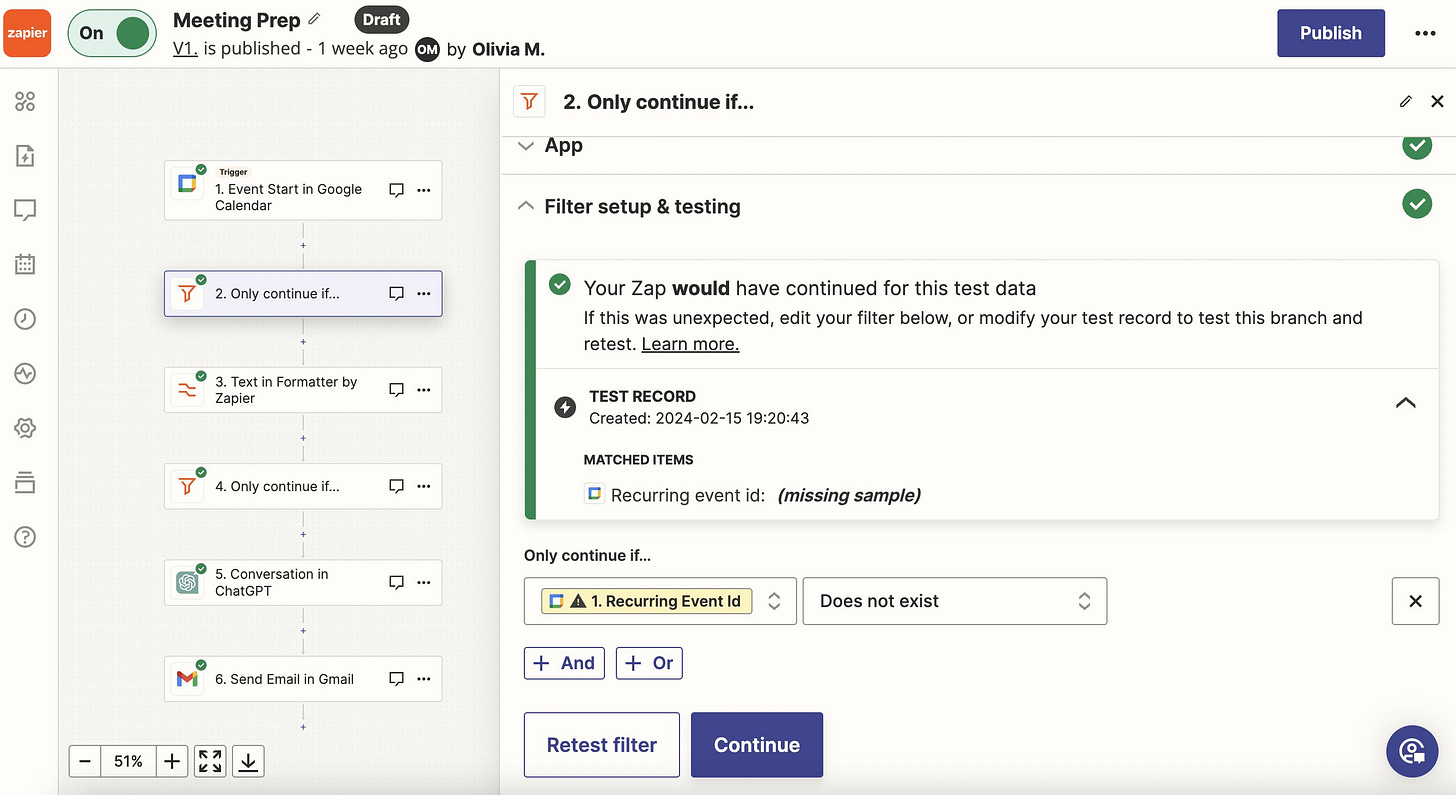The width and height of the screenshot is (1456, 795).
Task: Add a step below Send Email in Gmail
Action: (303, 726)
